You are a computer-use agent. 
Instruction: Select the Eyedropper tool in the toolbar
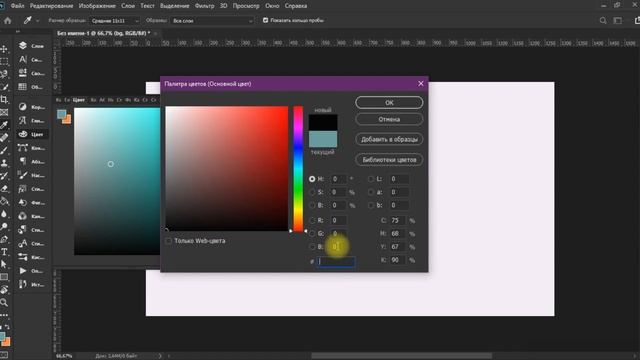[x=4, y=125]
